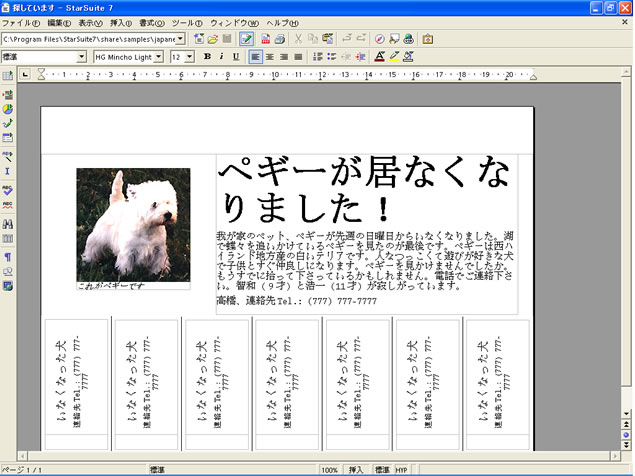Screen dimensions: 635x476
Task: Align paragraph to the right
Action: (284, 57)
